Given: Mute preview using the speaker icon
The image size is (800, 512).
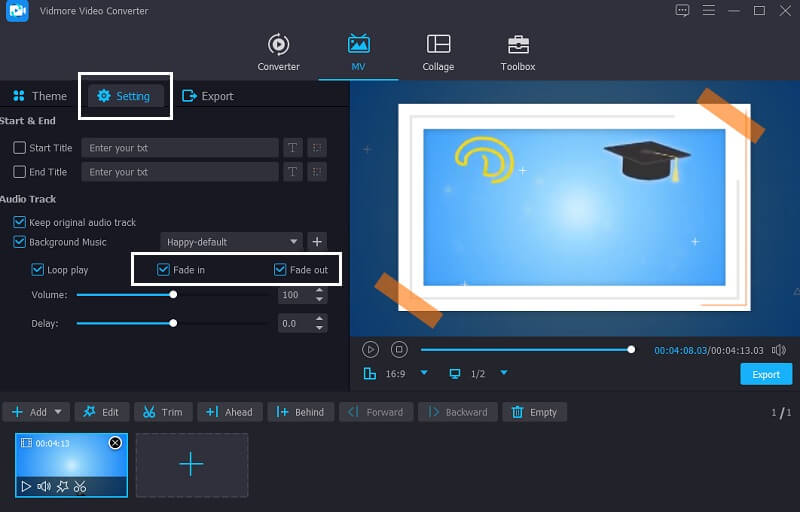Looking at the screenshot, I should (x=779, y=350).
